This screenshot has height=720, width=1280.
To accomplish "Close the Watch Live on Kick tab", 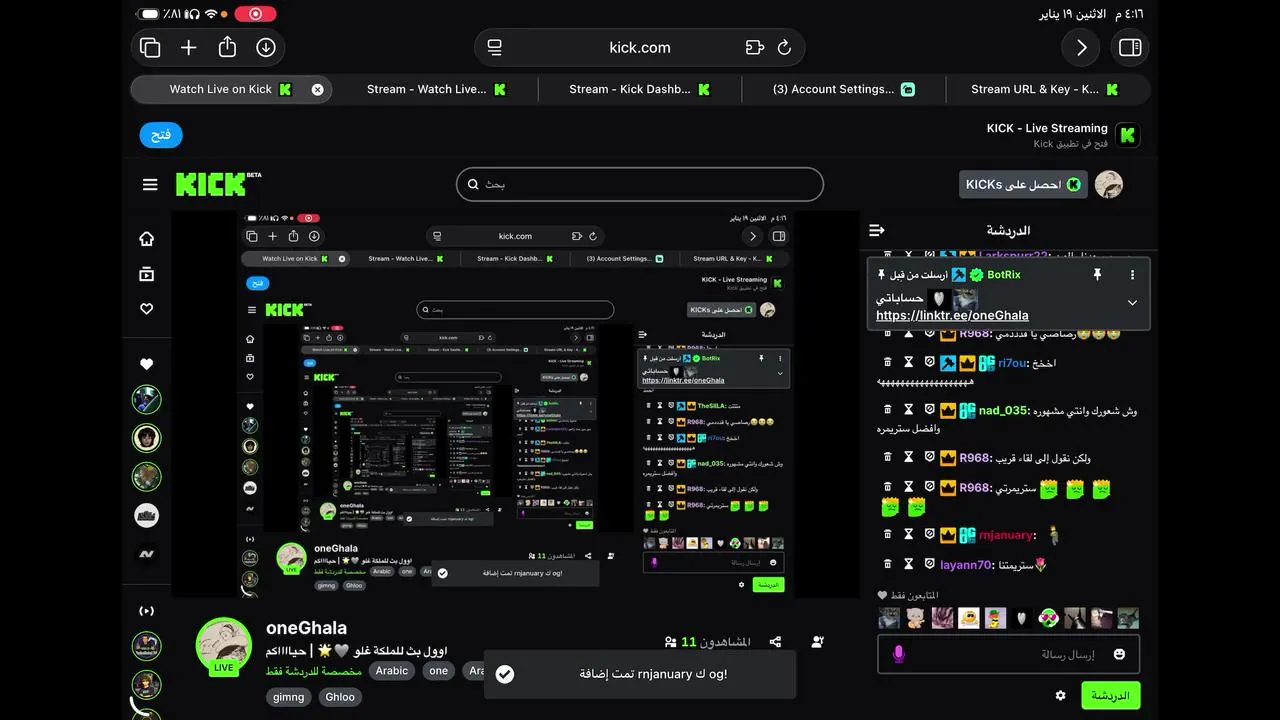I will [317, 89].
